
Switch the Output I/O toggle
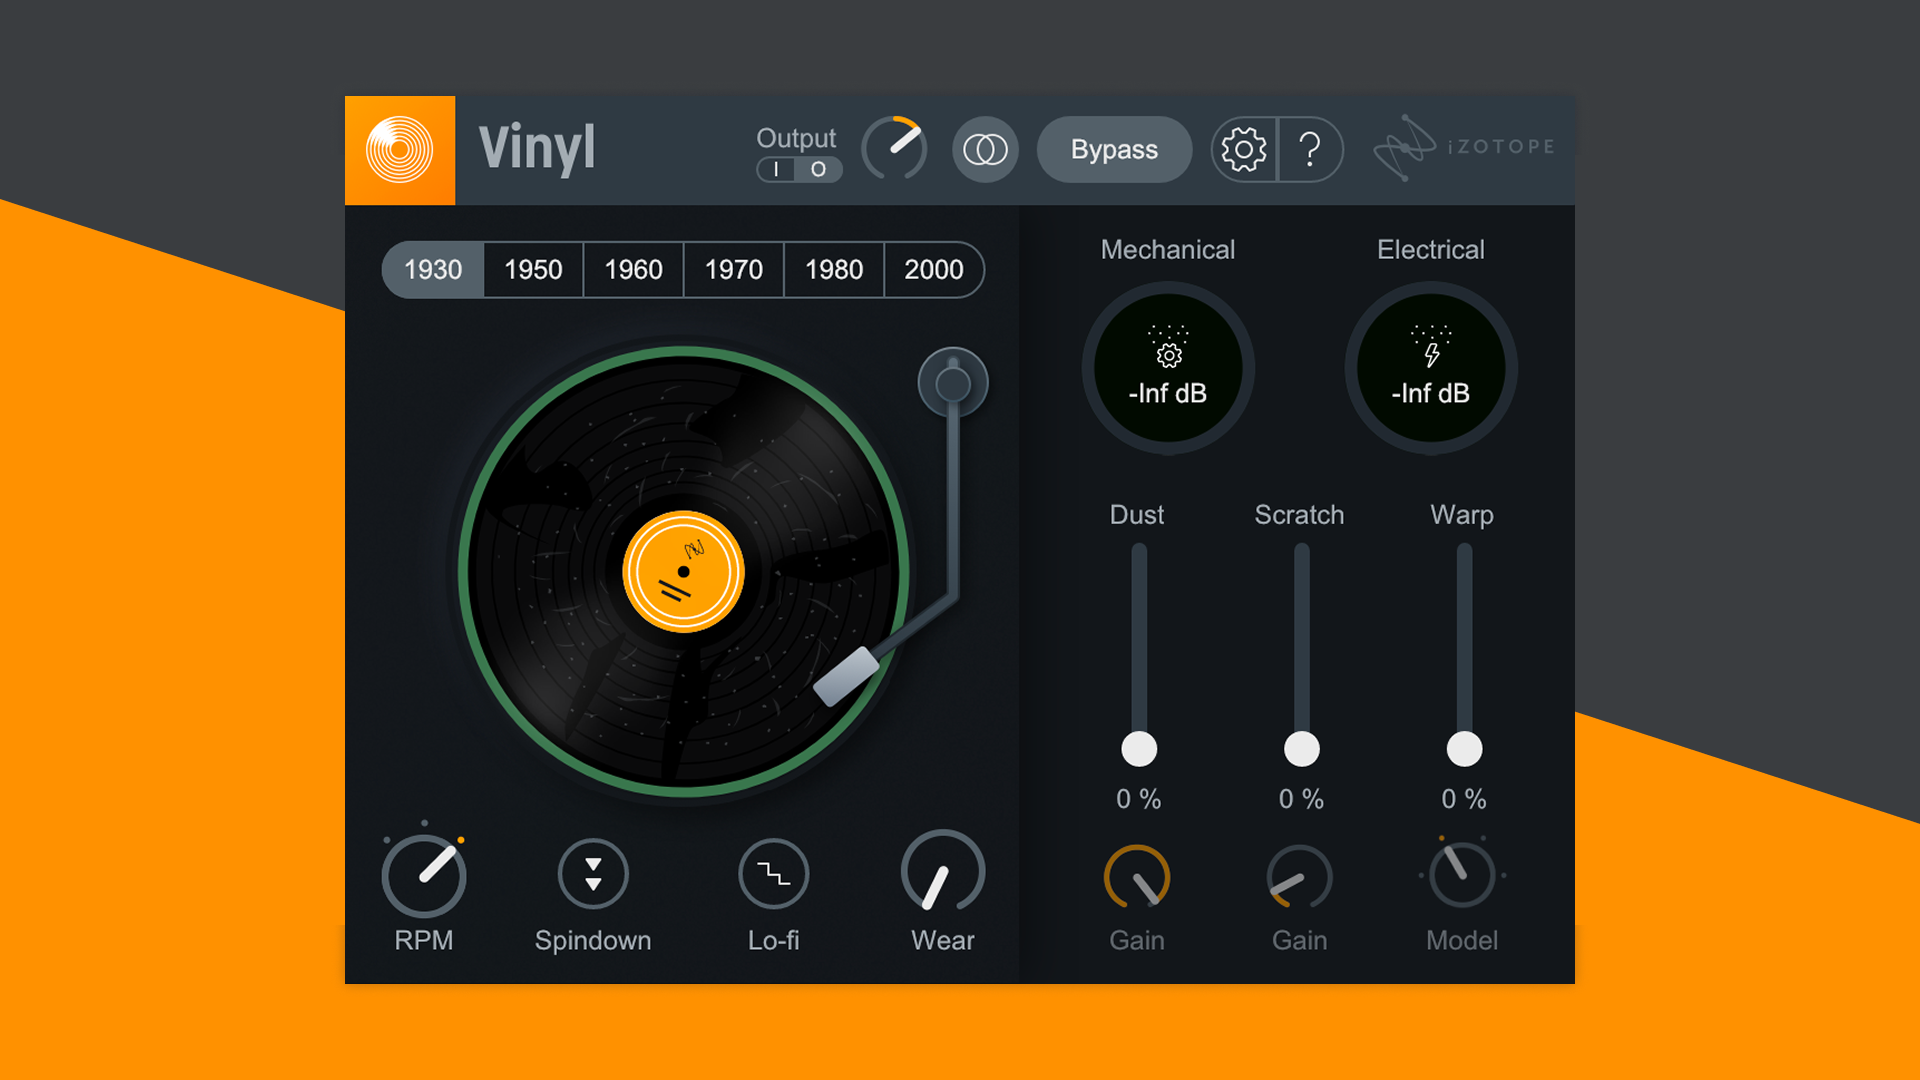coord(797,170)
